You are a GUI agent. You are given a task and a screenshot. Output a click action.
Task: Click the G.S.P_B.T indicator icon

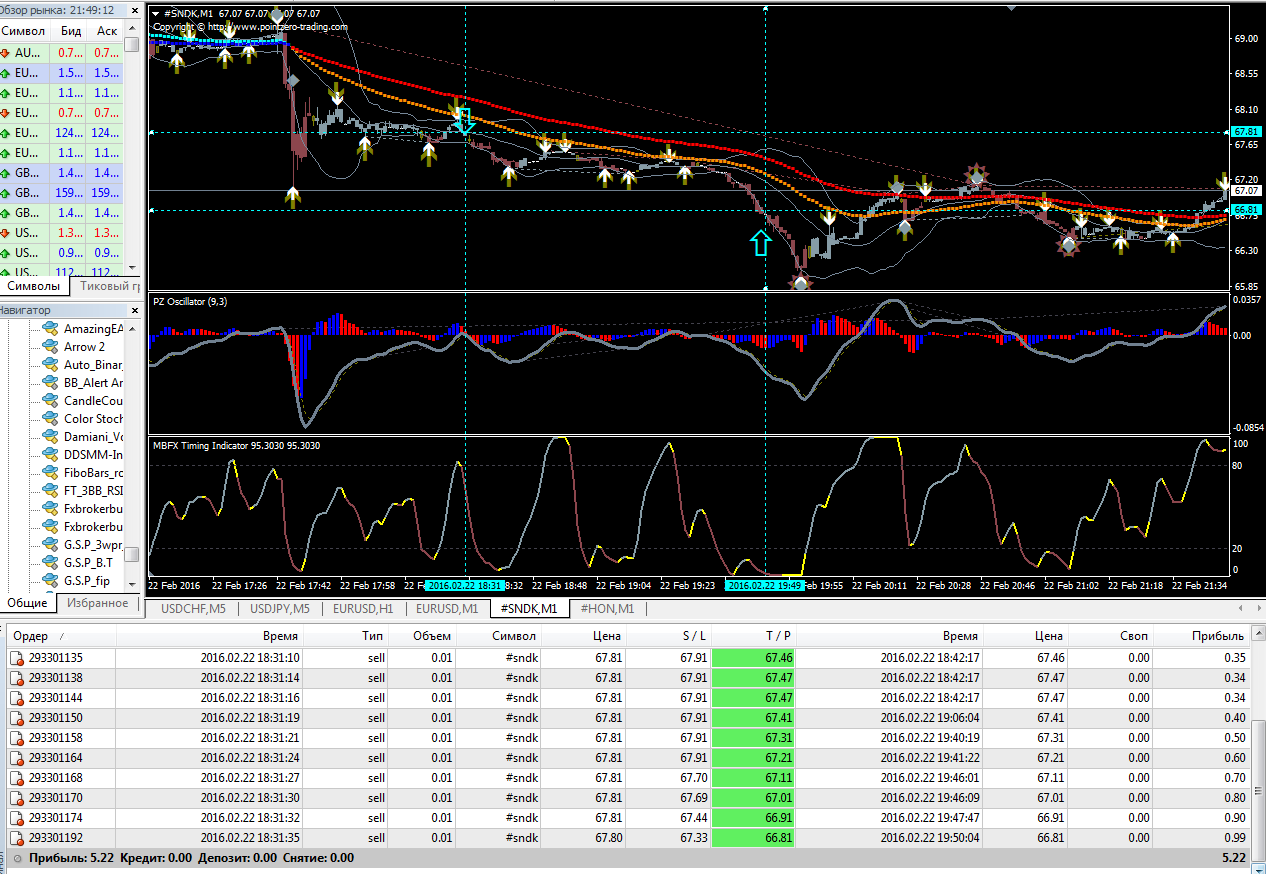(x=49, y=562)
